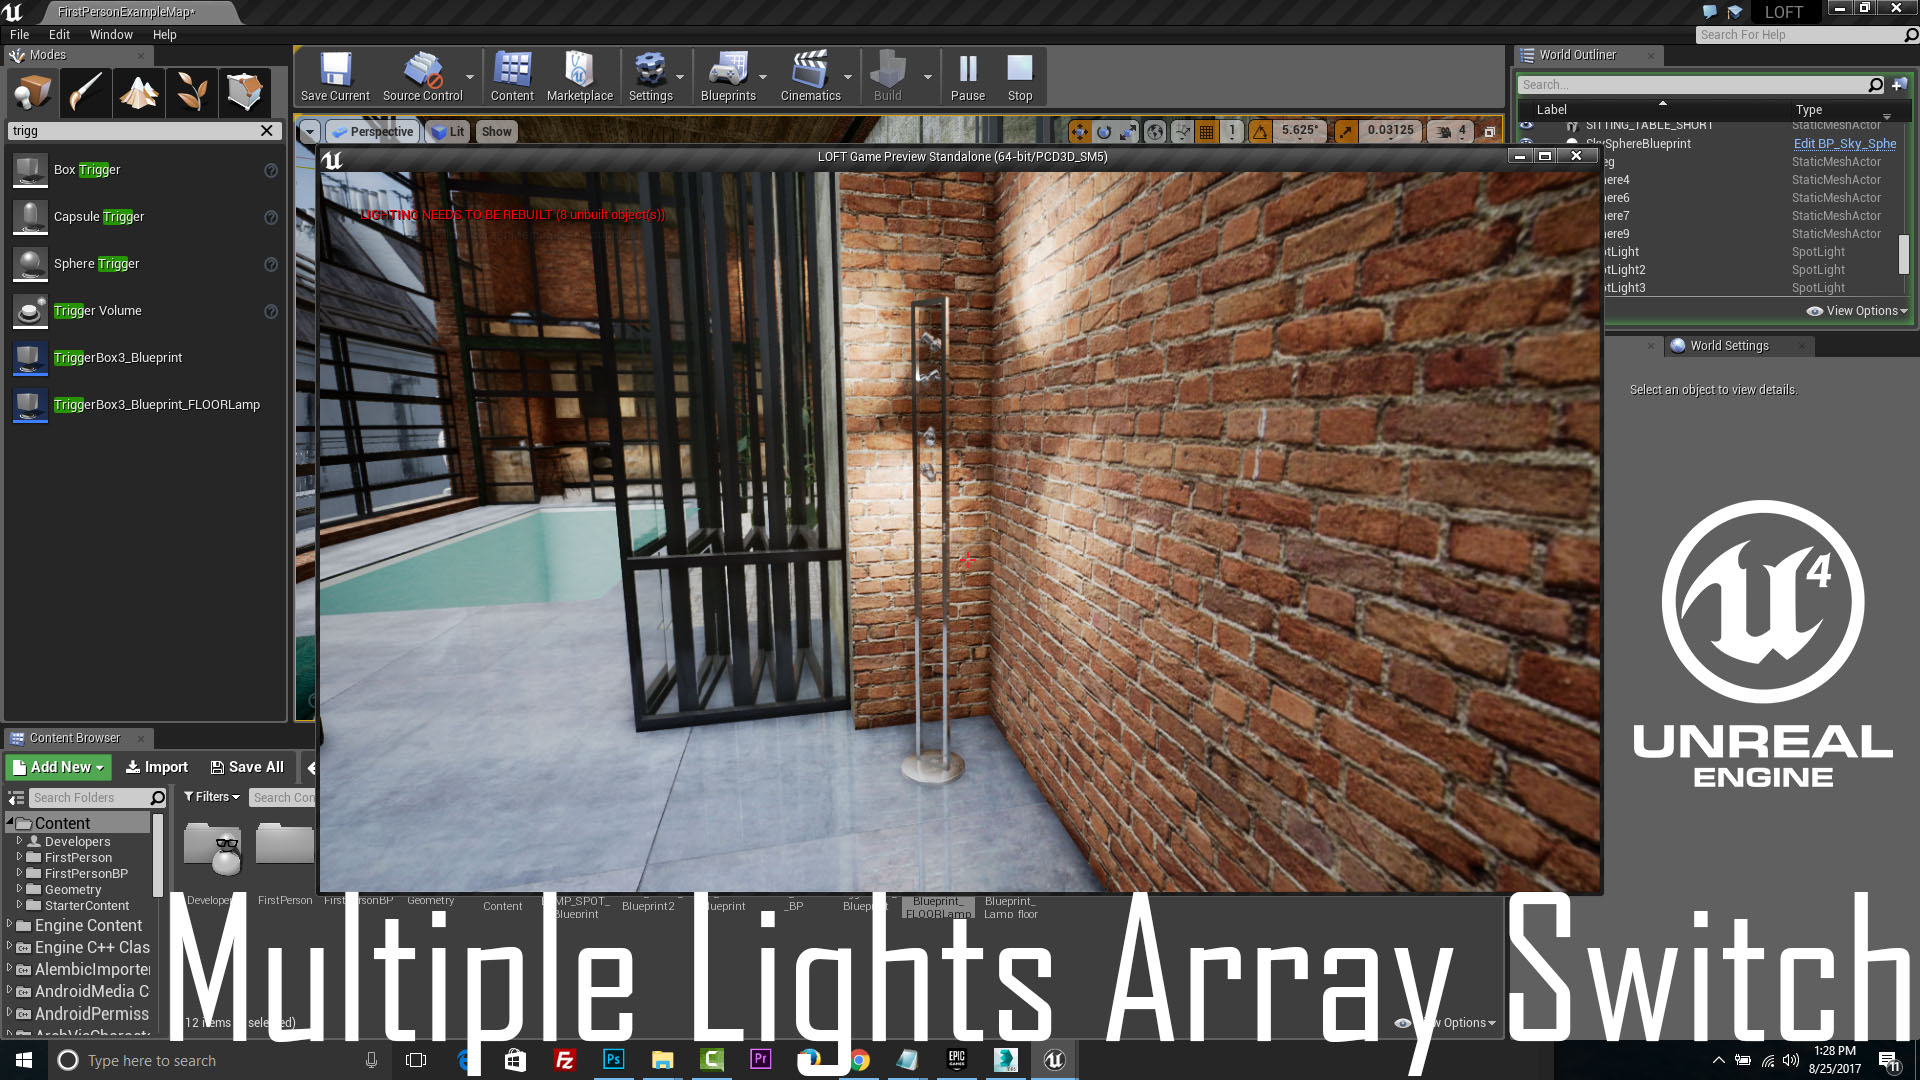Viewport: 1920px width, 1080px height.
Task: Click Blueprints toolbar icon
Action: point(728,77)
